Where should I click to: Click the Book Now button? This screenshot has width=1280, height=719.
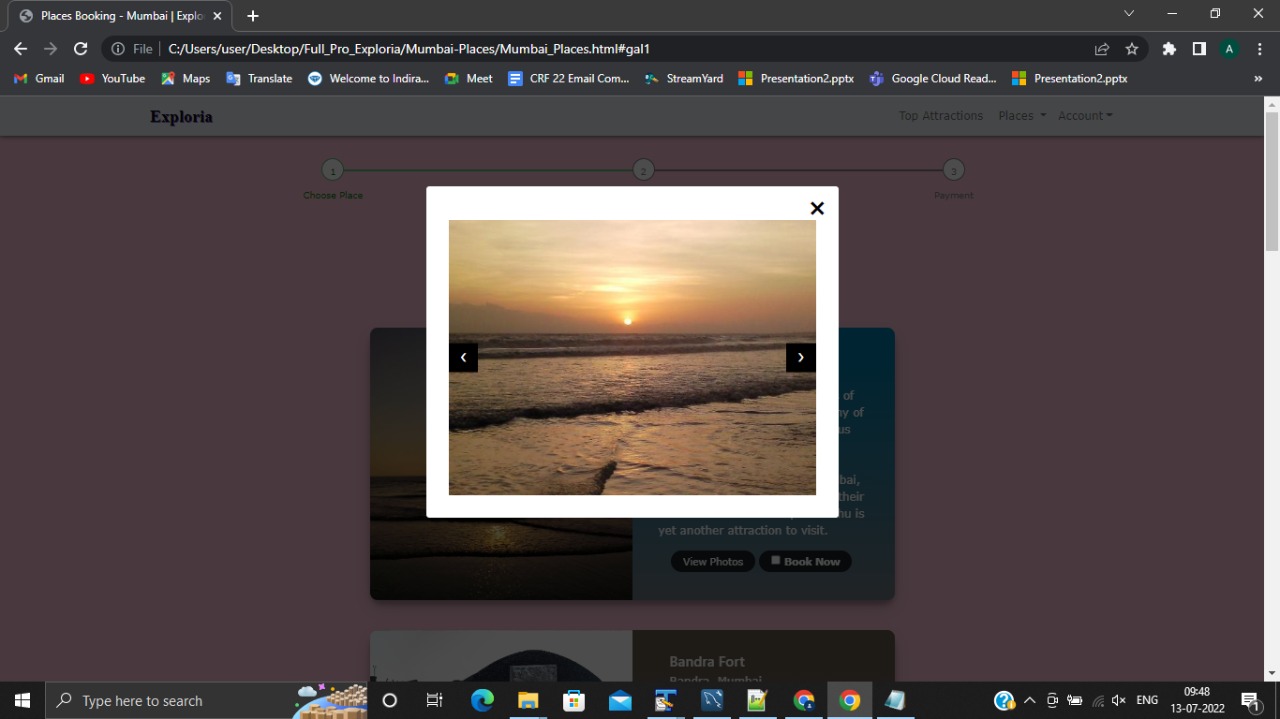click(805, 562)
